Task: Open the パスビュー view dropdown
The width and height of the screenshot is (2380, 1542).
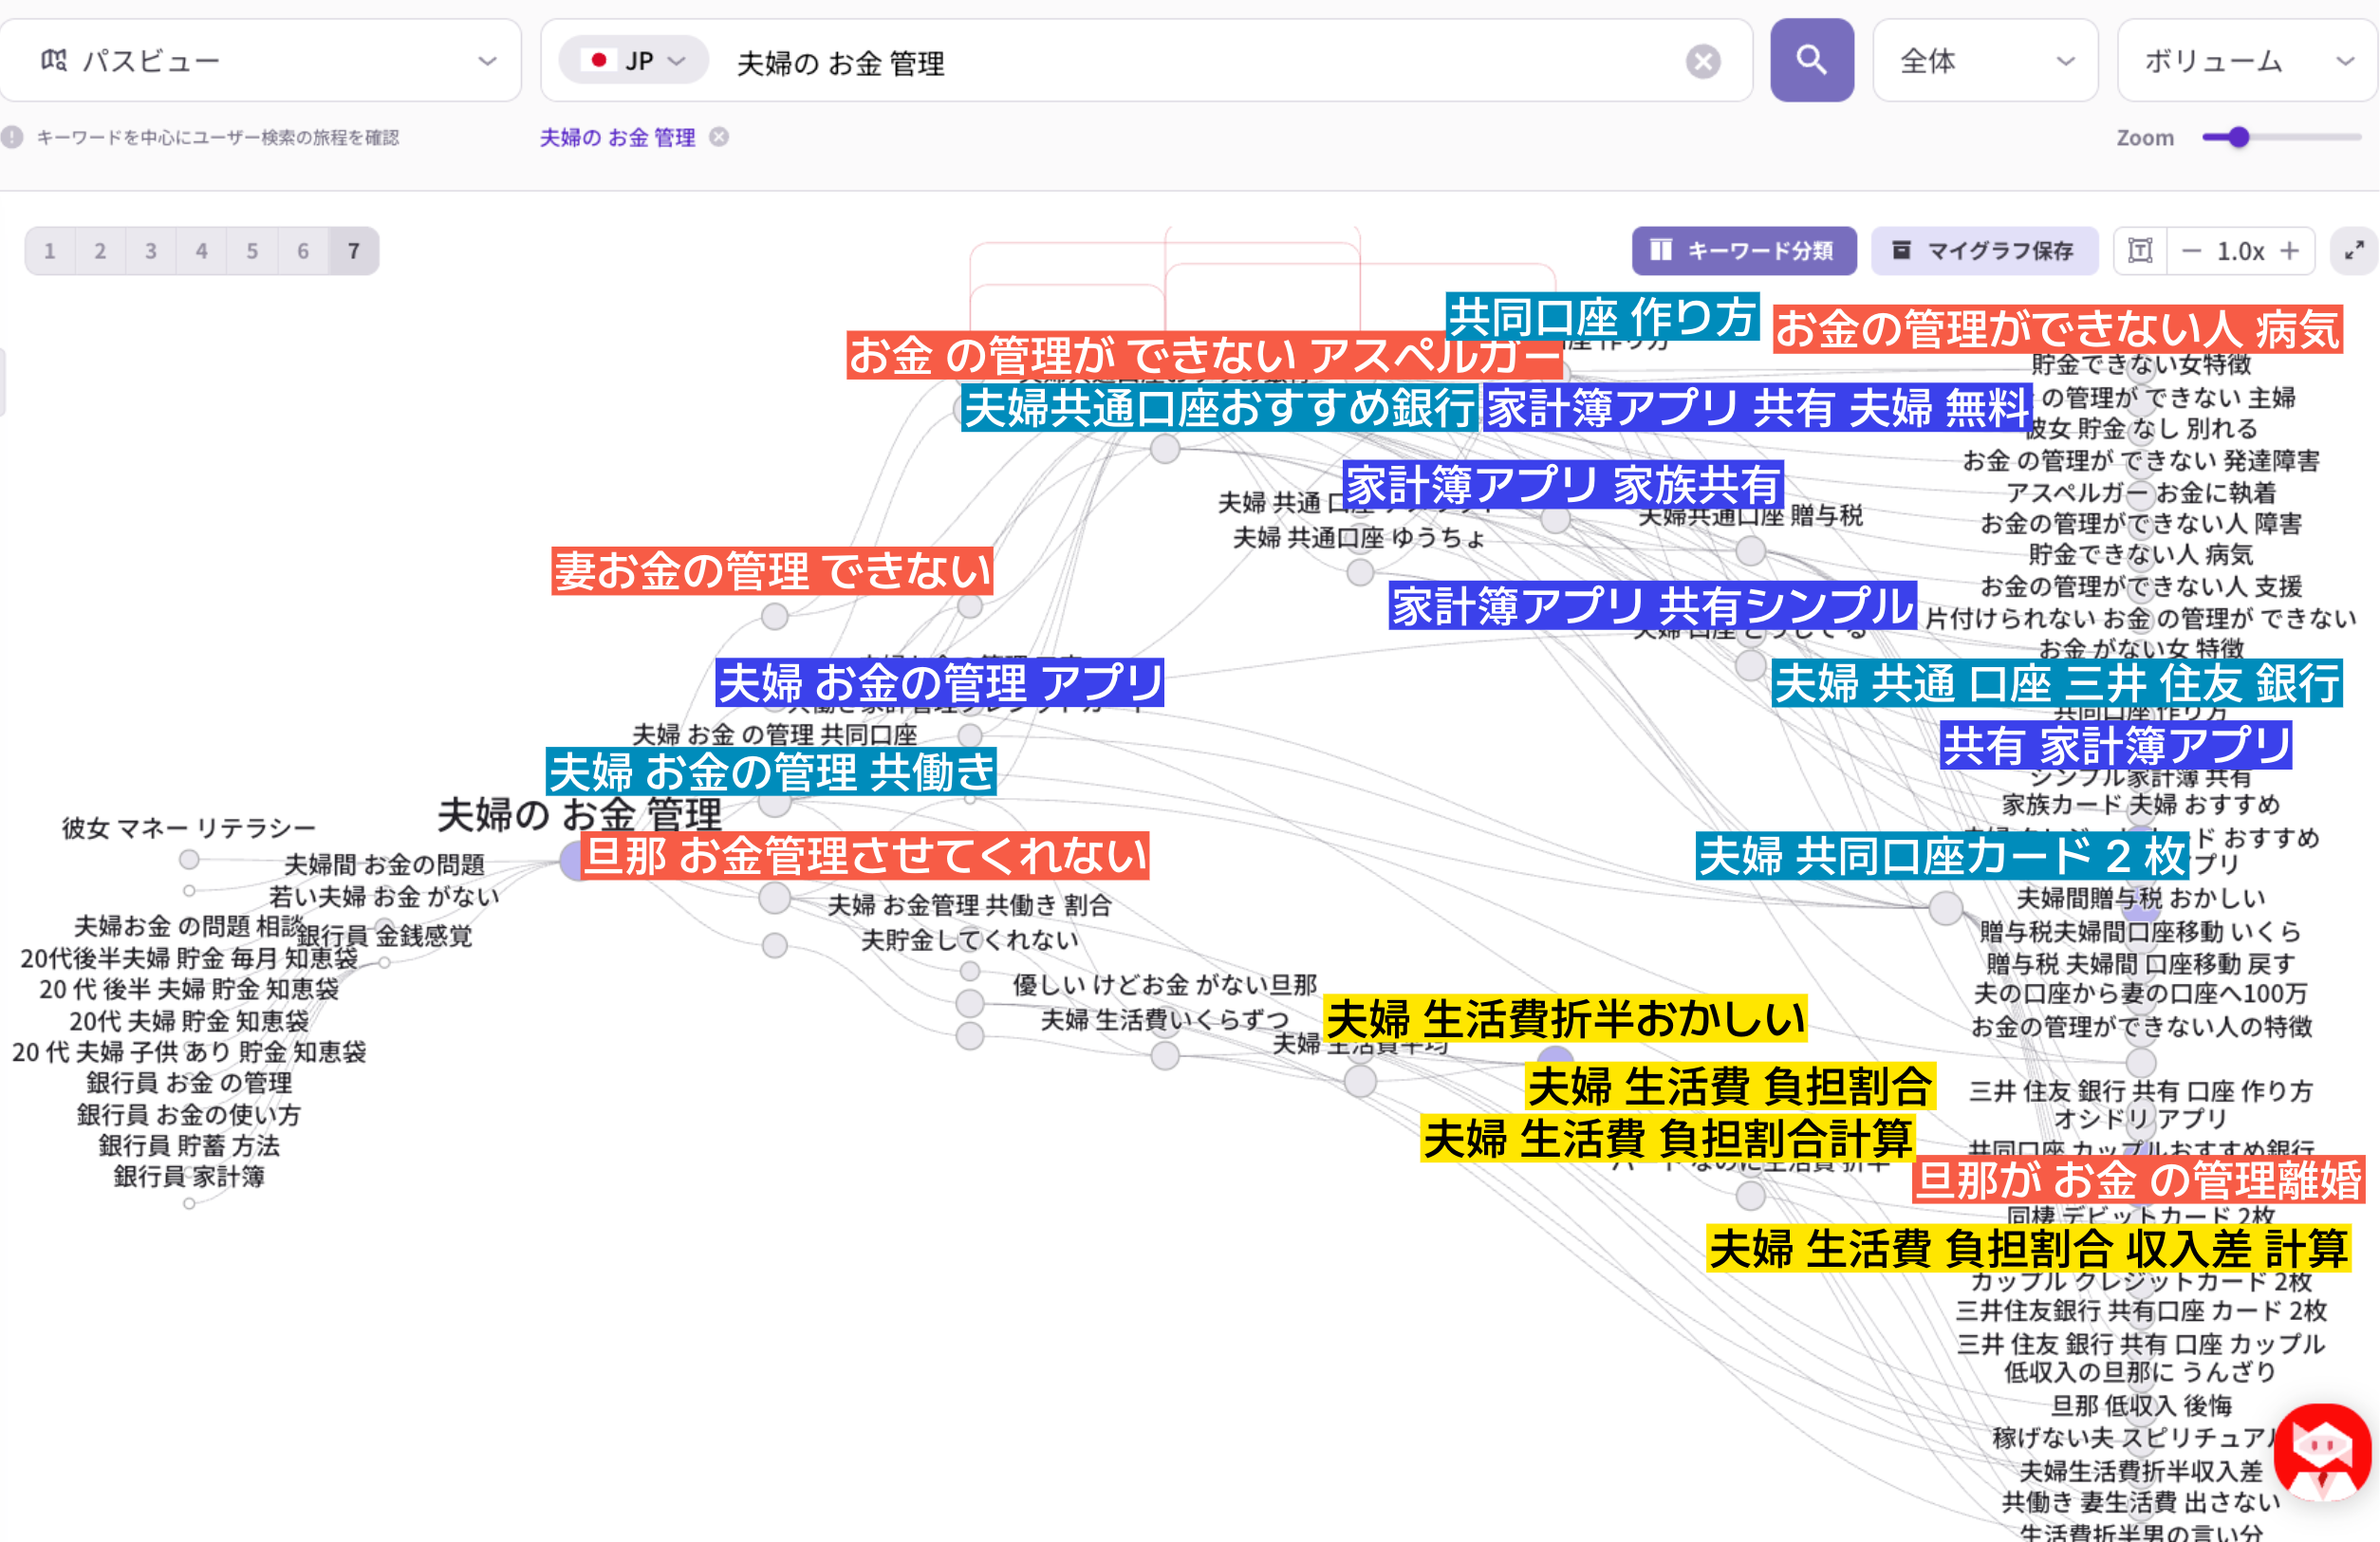Action: (261, 60)
